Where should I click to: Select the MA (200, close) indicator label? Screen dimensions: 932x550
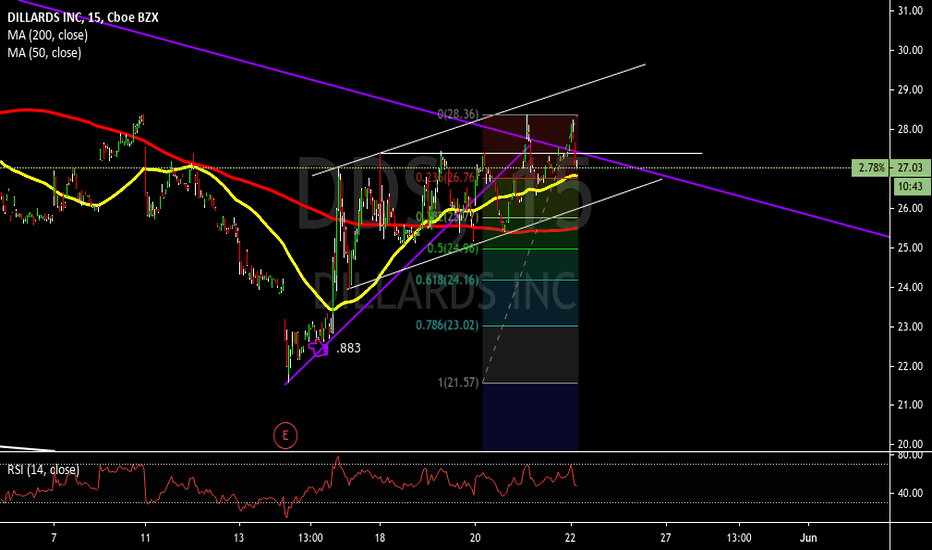point(48,35)
